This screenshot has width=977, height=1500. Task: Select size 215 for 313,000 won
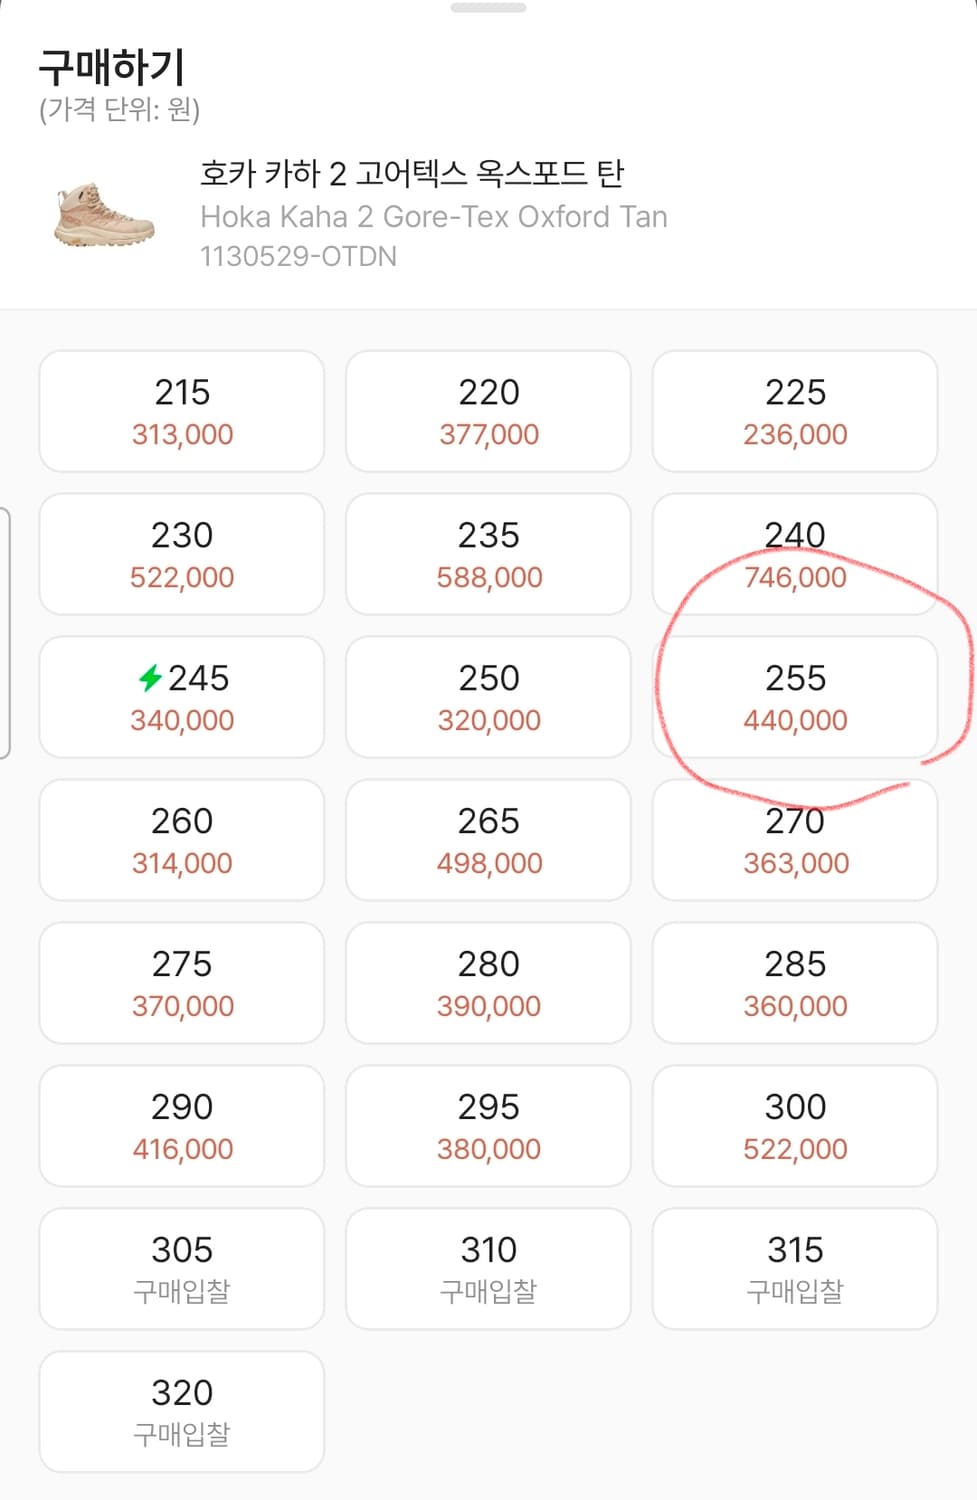tap(182, 411)
